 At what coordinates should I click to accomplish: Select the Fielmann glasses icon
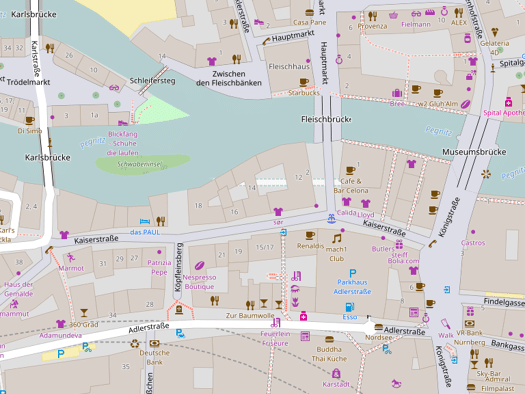coord(416,14)
